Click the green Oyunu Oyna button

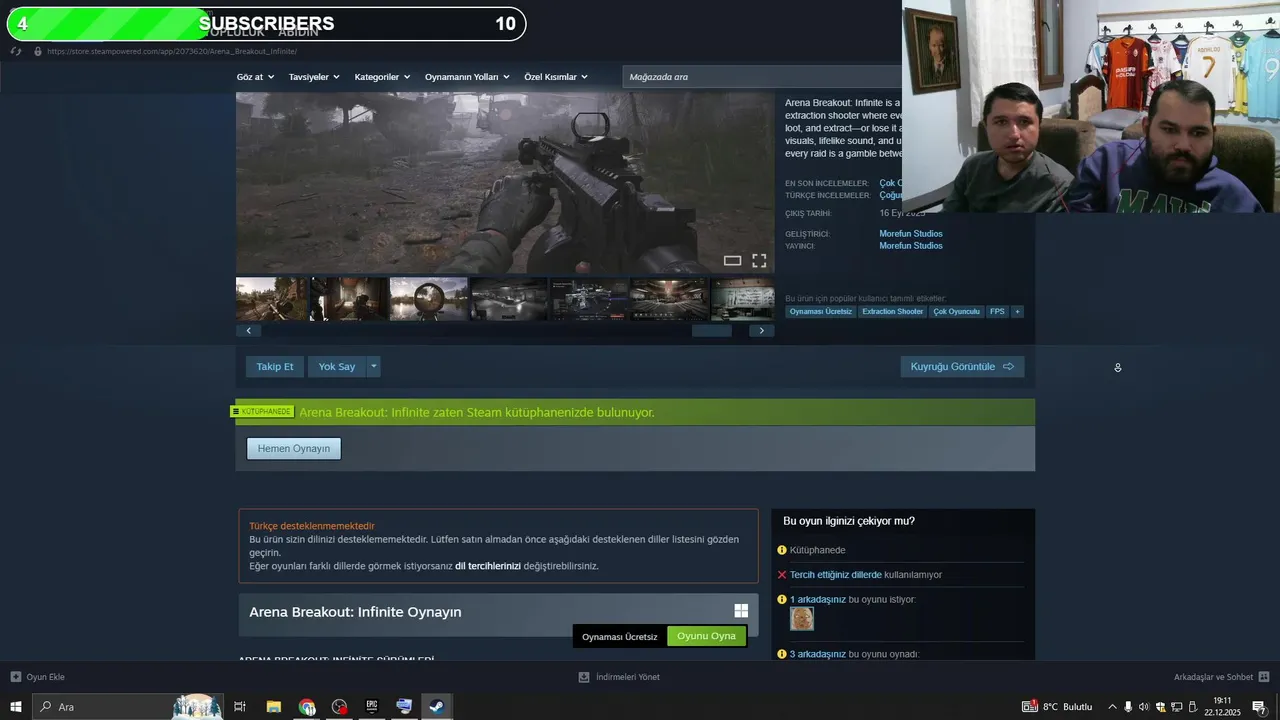(x=706, y=636)
